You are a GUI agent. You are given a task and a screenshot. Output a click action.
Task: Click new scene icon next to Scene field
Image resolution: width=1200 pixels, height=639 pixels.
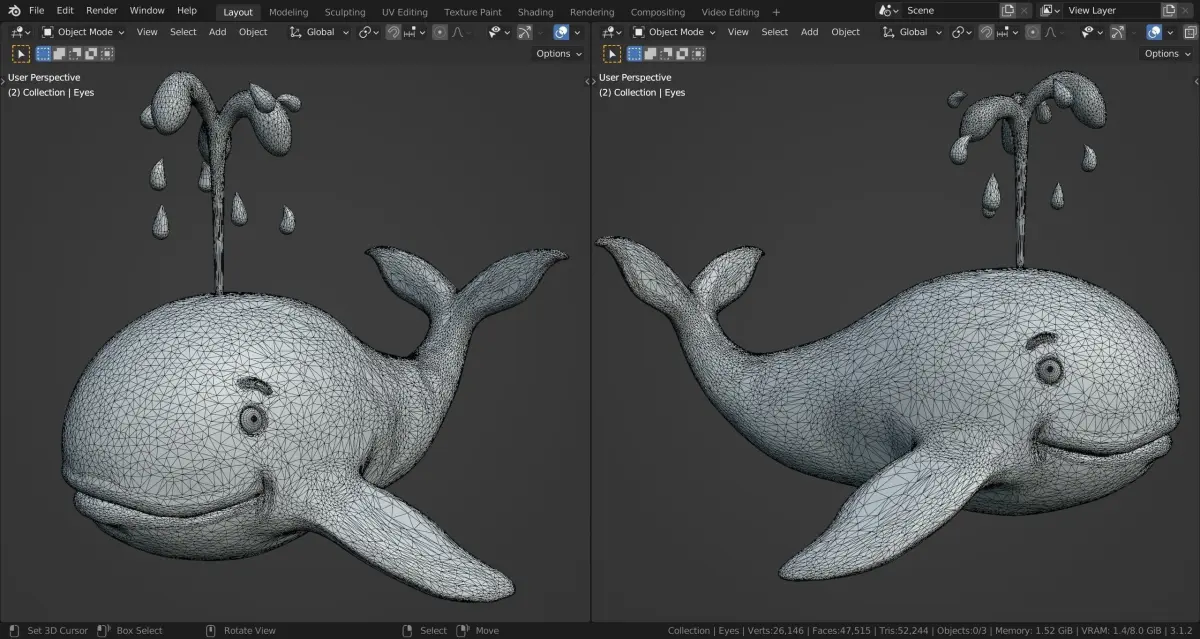point(1008,10)
